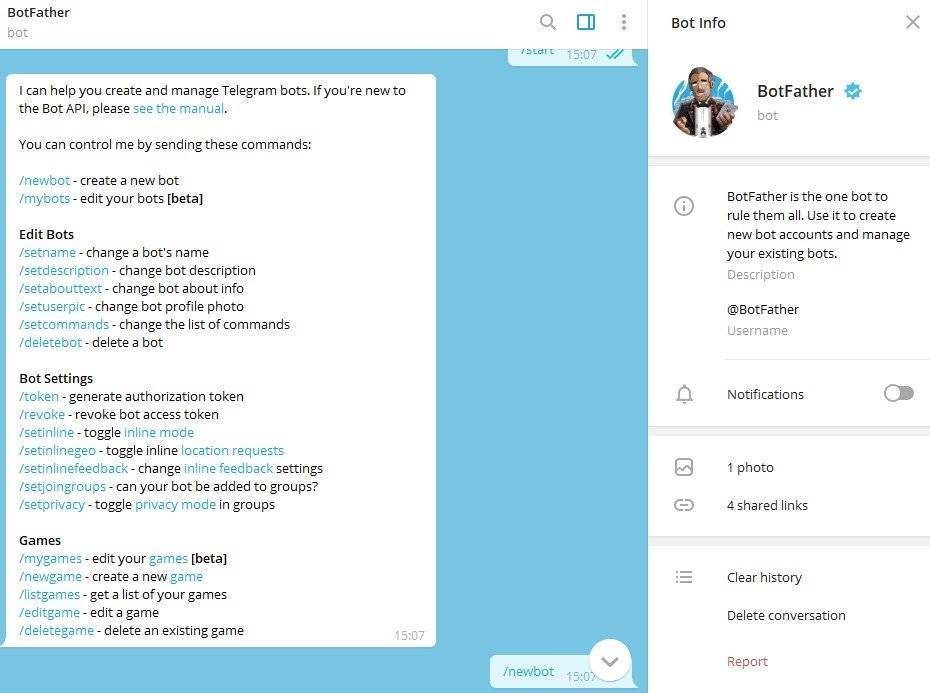Select Clear history option
930x693 pixels.
pyautogui.click(x=764, y=577)
